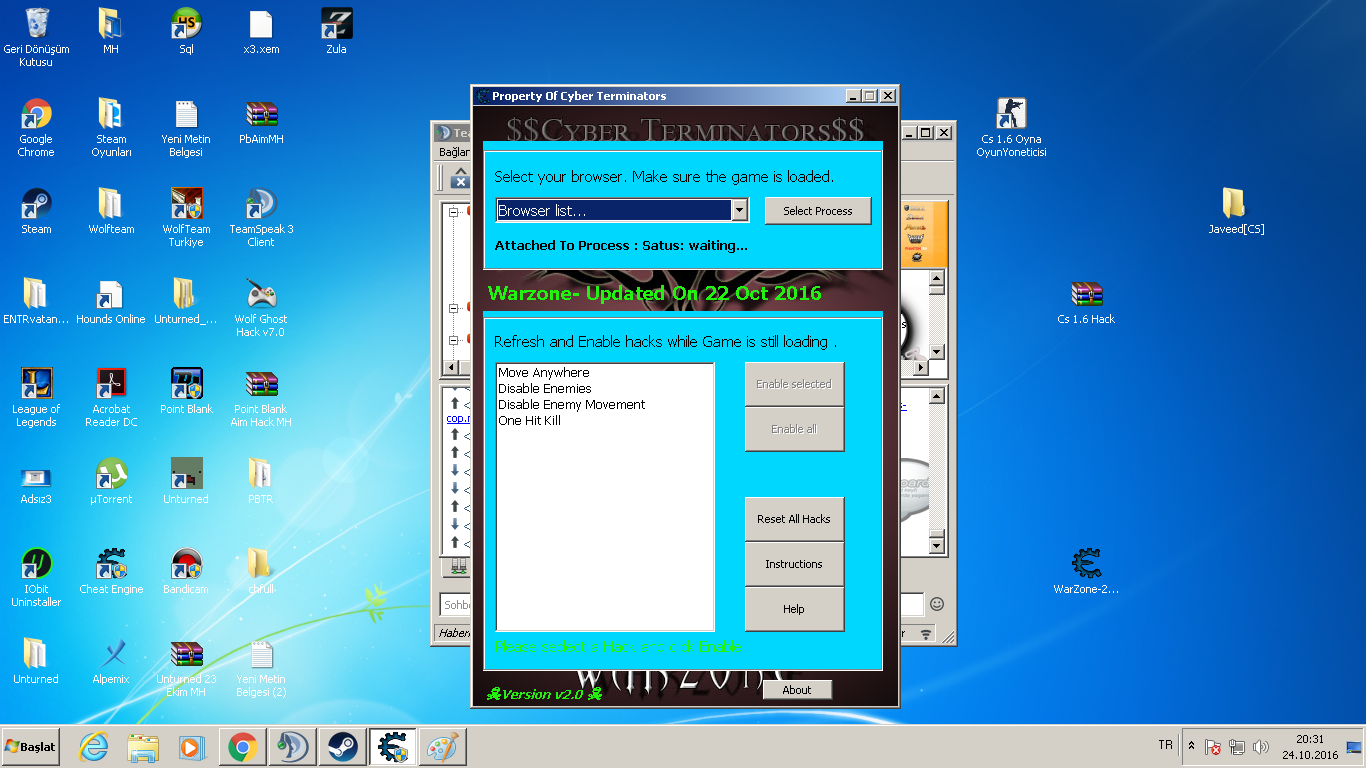Switch to TeamSpeak on the taskbar
This screenshot has height=768, width=1366.
(x=292, y=747)
